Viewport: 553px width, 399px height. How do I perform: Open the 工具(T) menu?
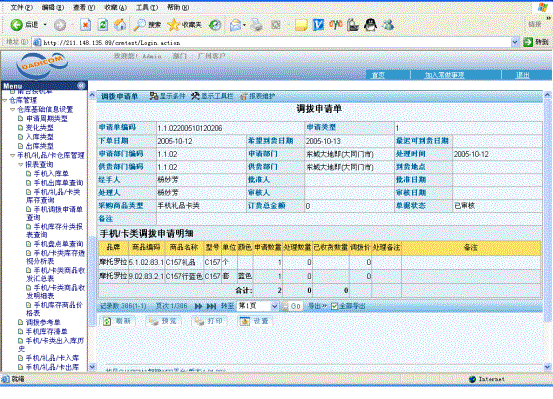click(147, 7)
